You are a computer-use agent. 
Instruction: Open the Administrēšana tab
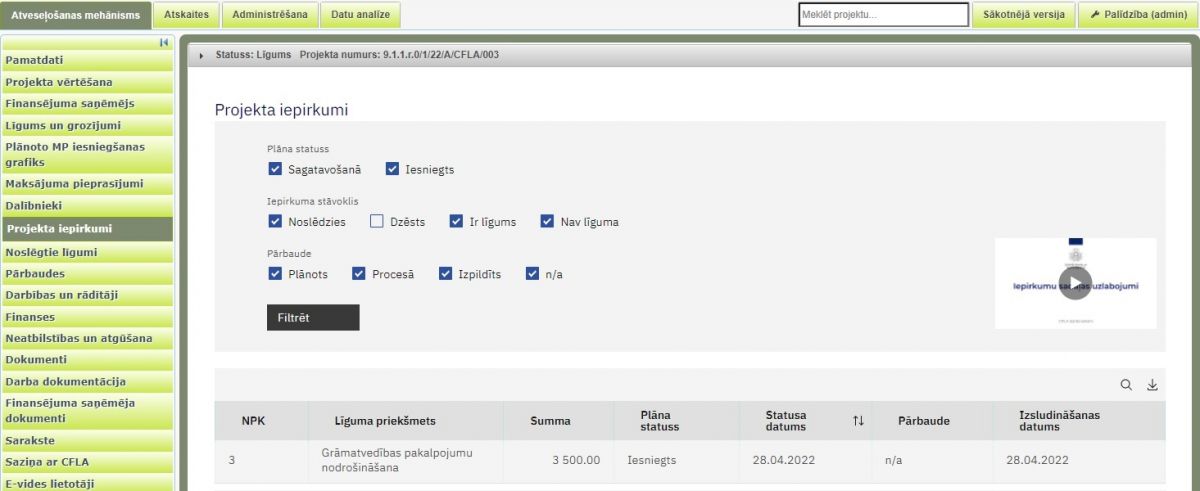tap(271, 15)
